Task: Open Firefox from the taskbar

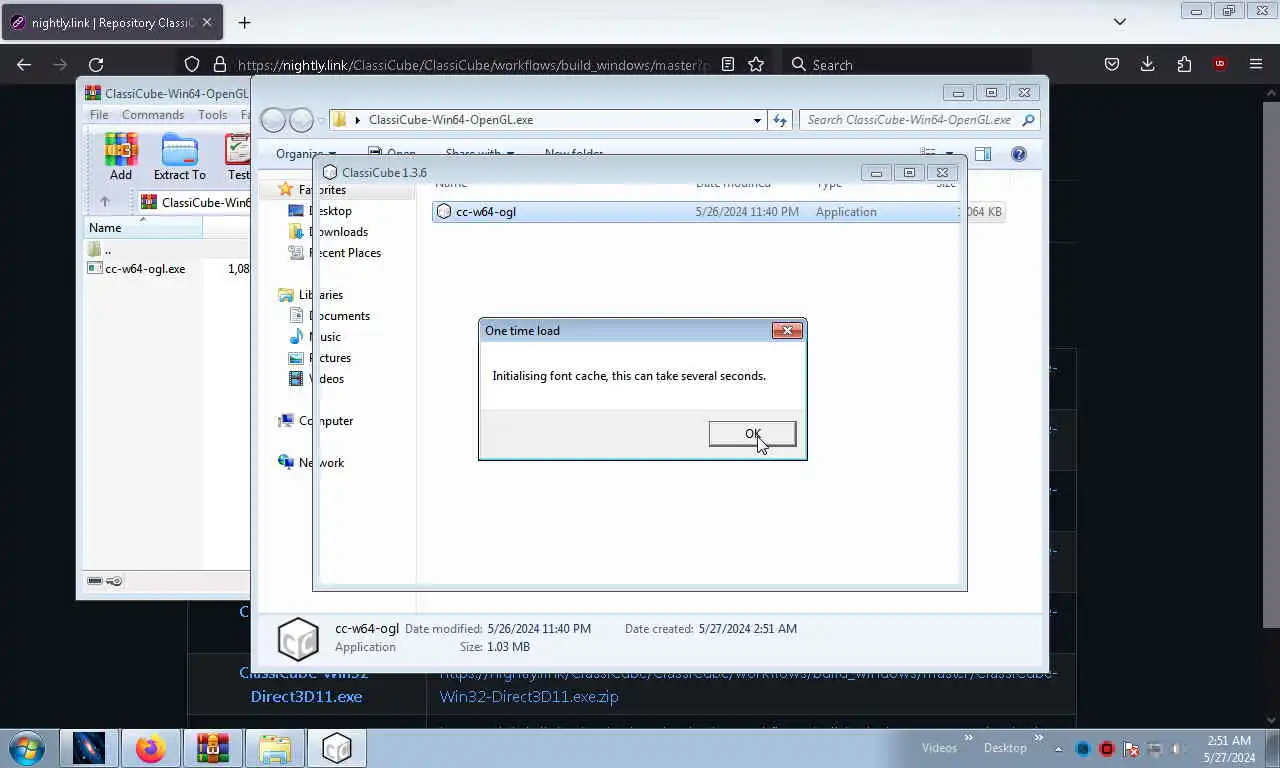Action: click(151, 748)
